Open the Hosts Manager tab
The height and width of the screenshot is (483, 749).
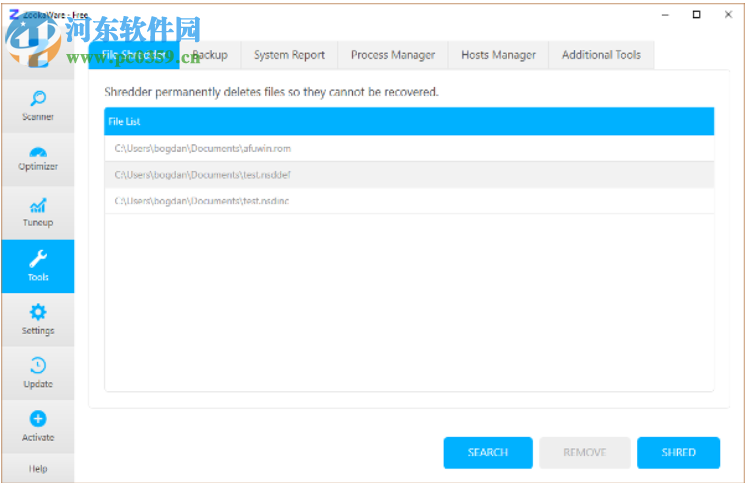[x=498, y=55]
